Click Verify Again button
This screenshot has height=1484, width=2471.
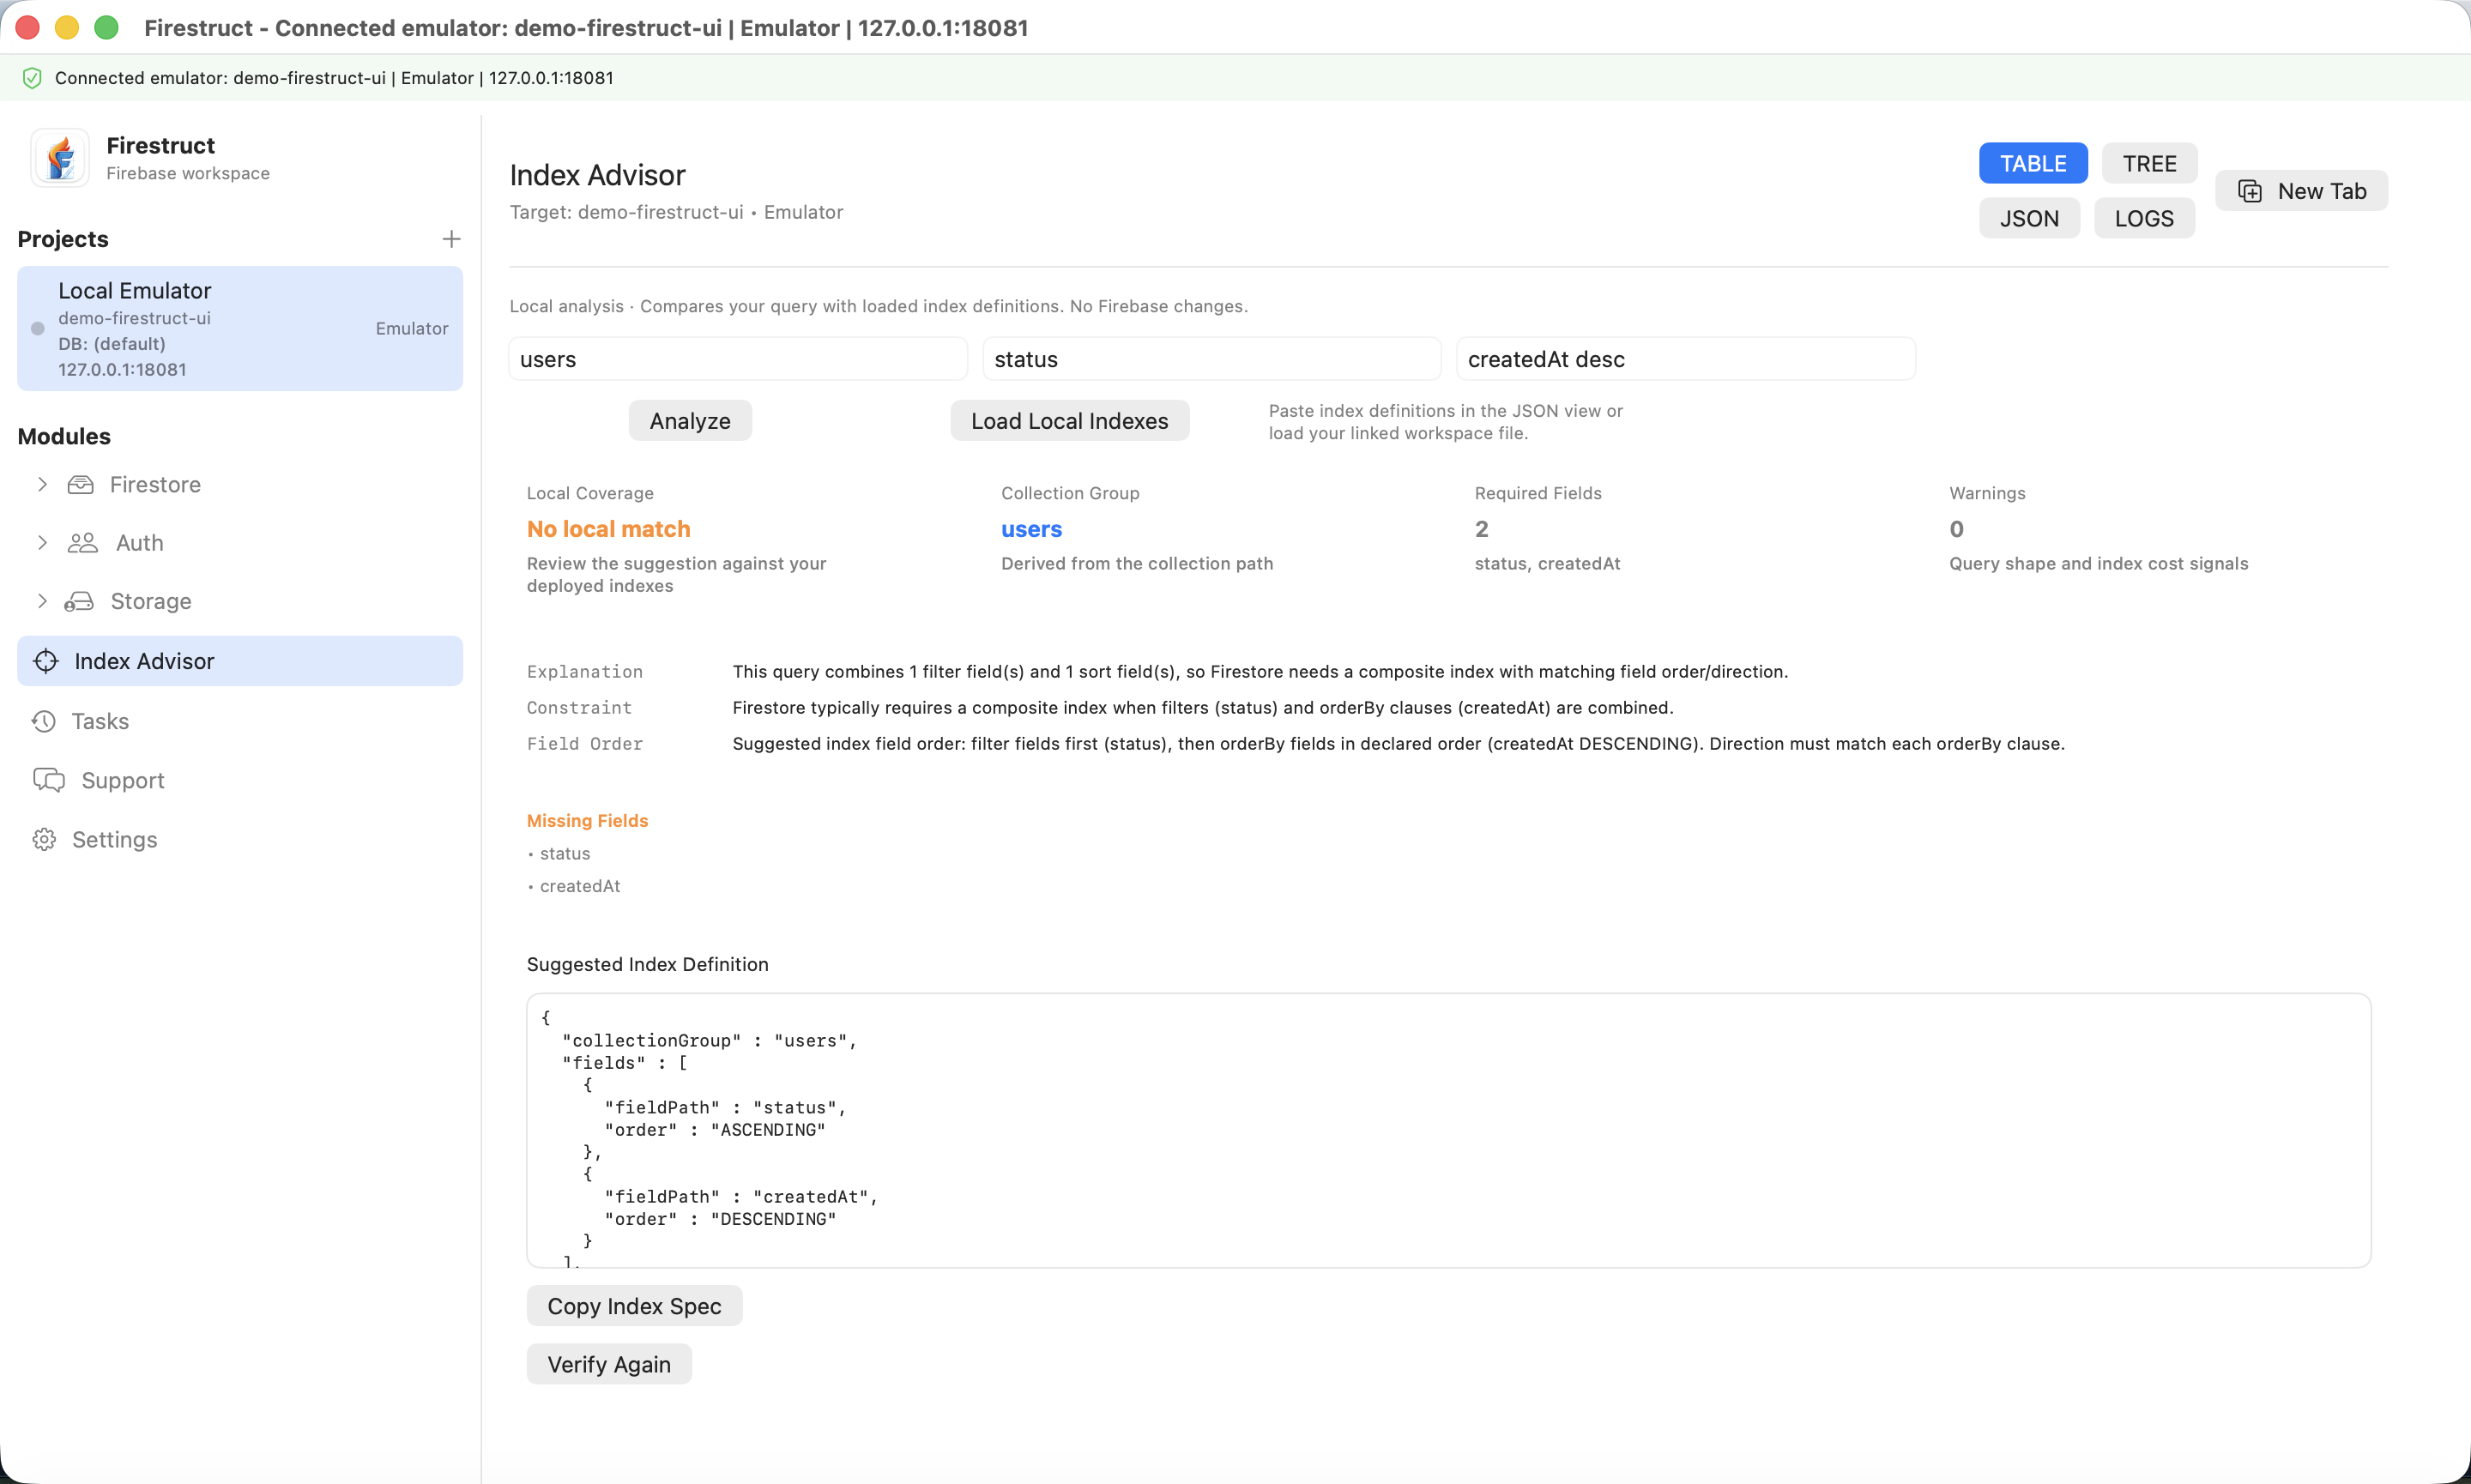point(609,1365)
